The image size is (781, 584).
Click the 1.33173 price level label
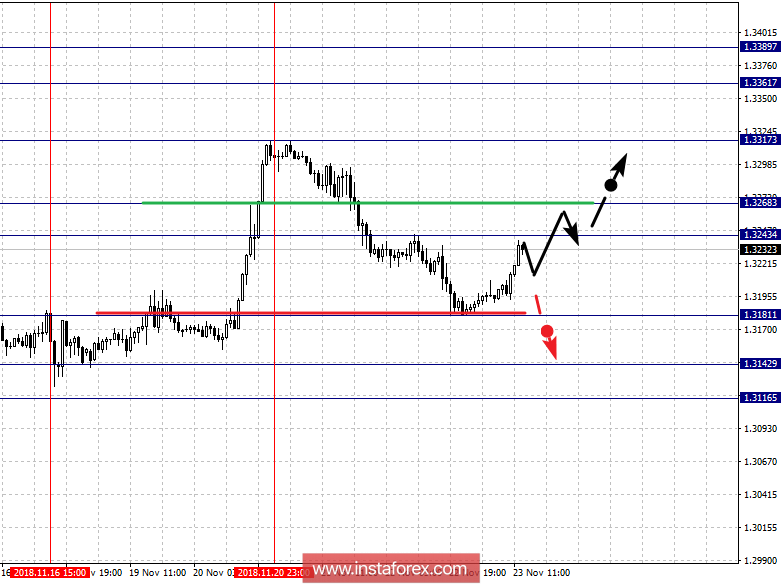pos(760,140)
